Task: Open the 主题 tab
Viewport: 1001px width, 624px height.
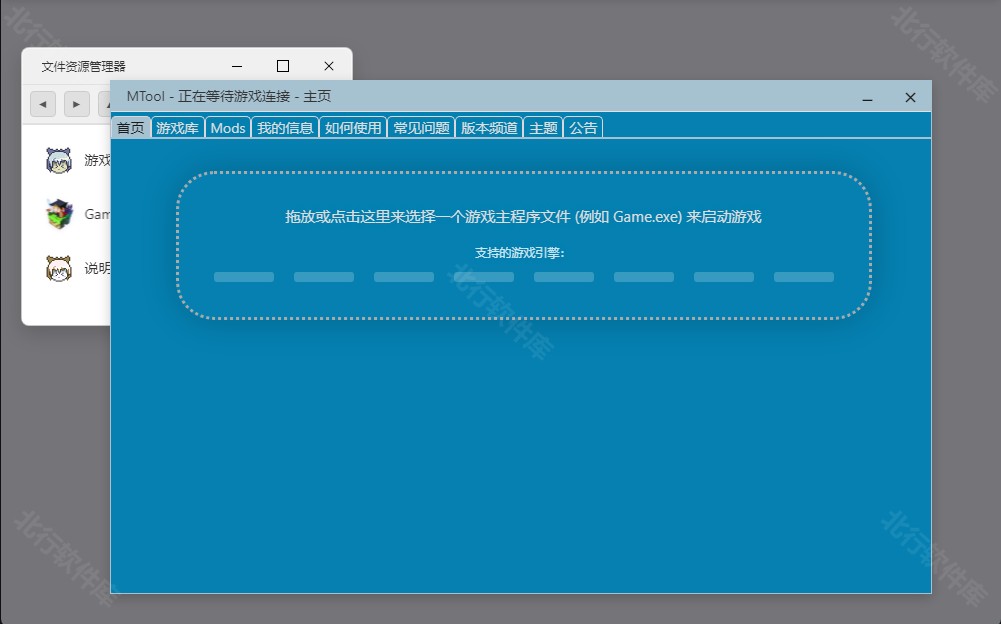Action: tap(543, 128)
